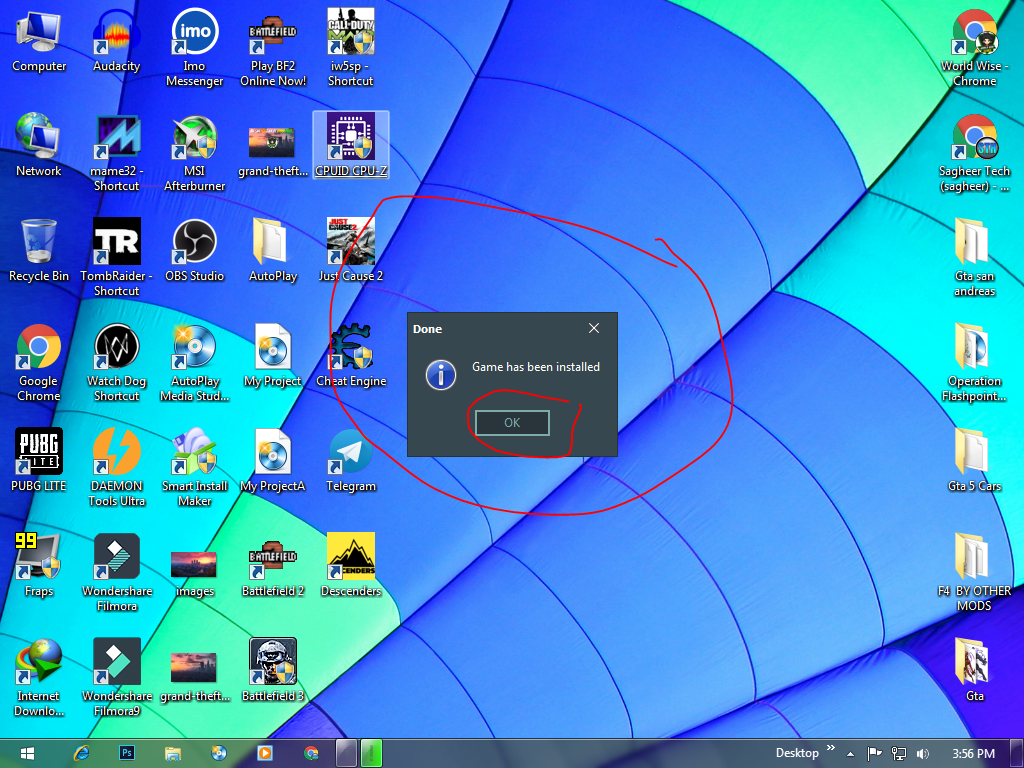Open the volume speaker tray icon
This screenshot has height=768, width=1024.
[923, 754]
